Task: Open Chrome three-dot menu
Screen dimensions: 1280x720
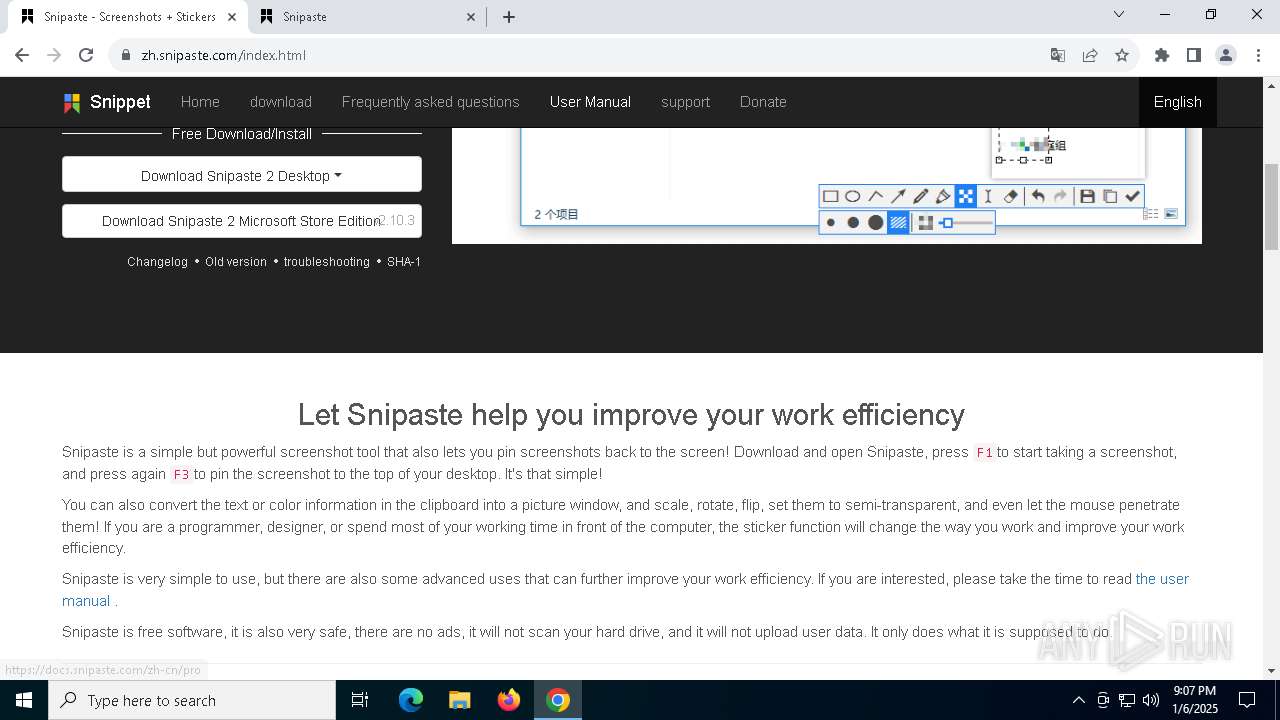Action: [x=1257, y=55]
